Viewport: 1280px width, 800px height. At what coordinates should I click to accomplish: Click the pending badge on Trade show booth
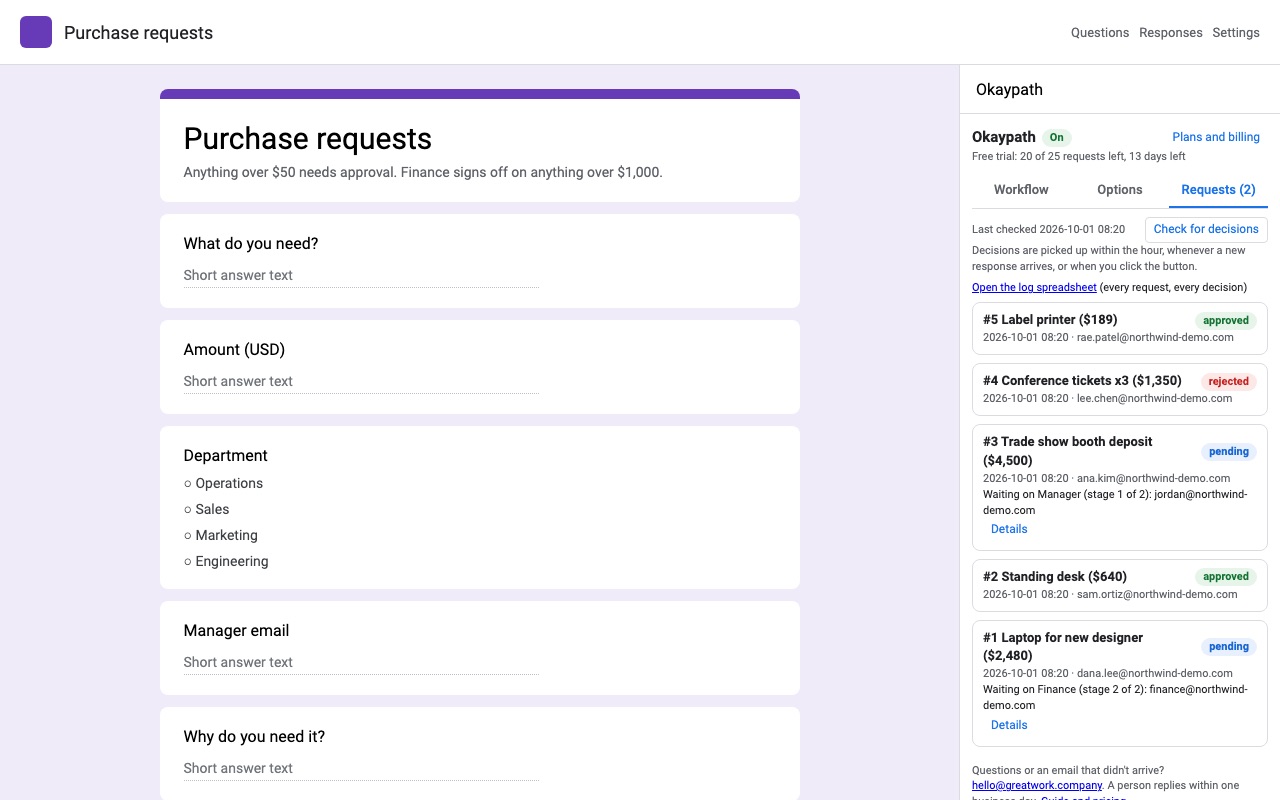pyautogui.click(x=1229, y=452)
